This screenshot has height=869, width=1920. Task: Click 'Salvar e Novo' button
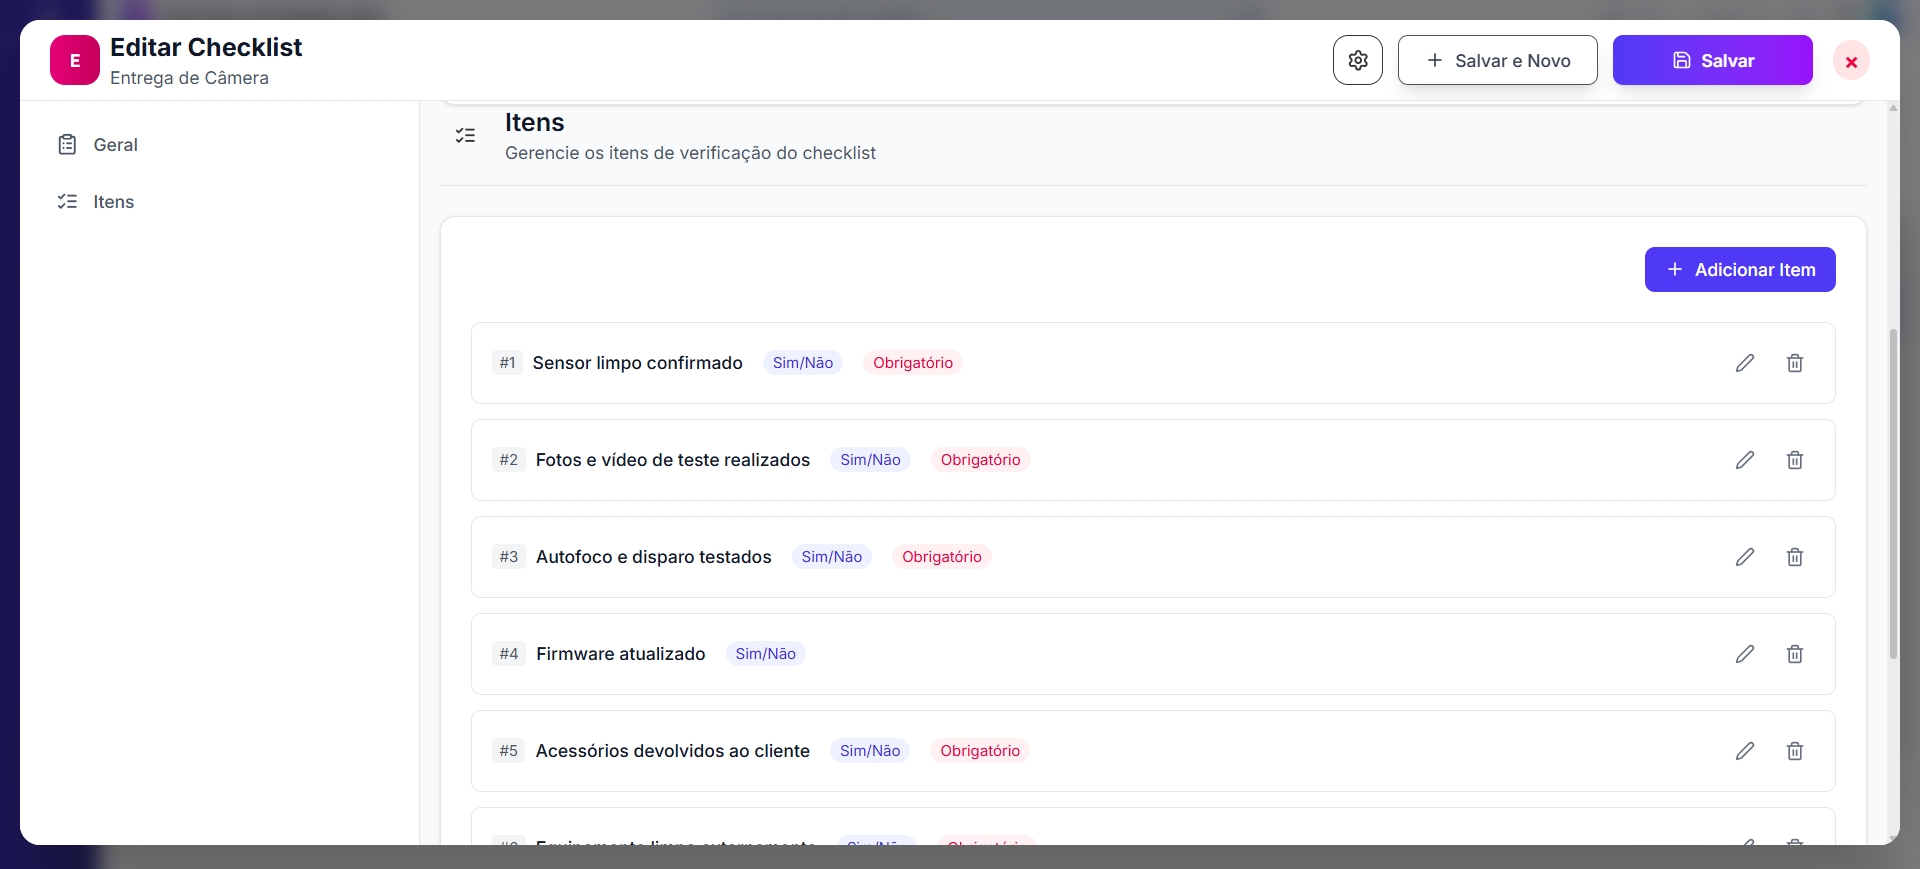[1497, 60]
